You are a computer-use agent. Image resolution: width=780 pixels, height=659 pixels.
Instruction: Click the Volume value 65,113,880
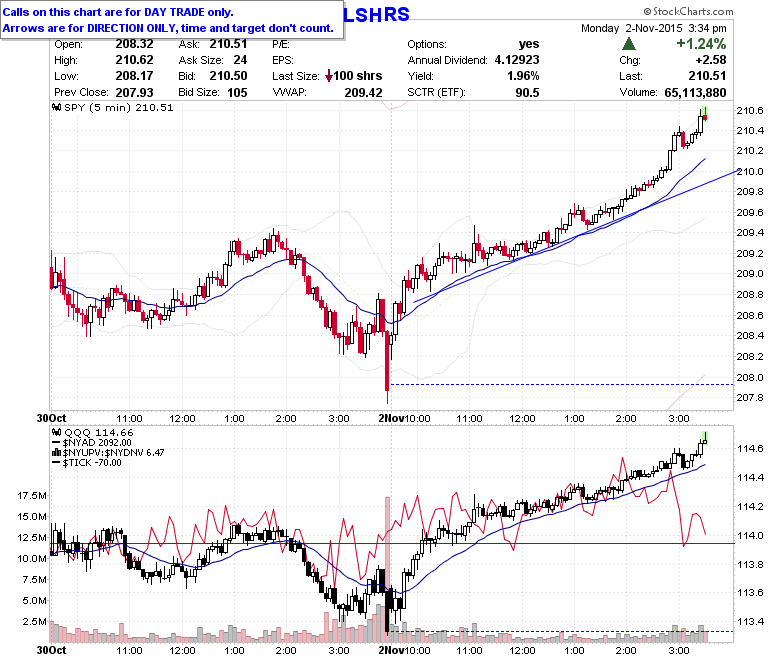(695, 93)
